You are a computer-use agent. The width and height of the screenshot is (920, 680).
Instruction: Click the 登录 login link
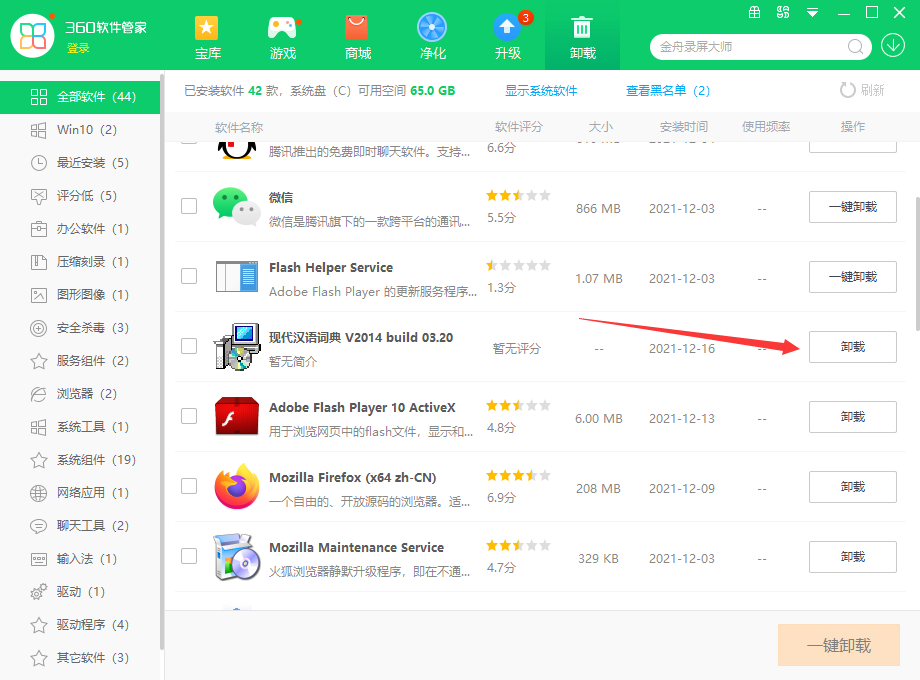(78, 48)
